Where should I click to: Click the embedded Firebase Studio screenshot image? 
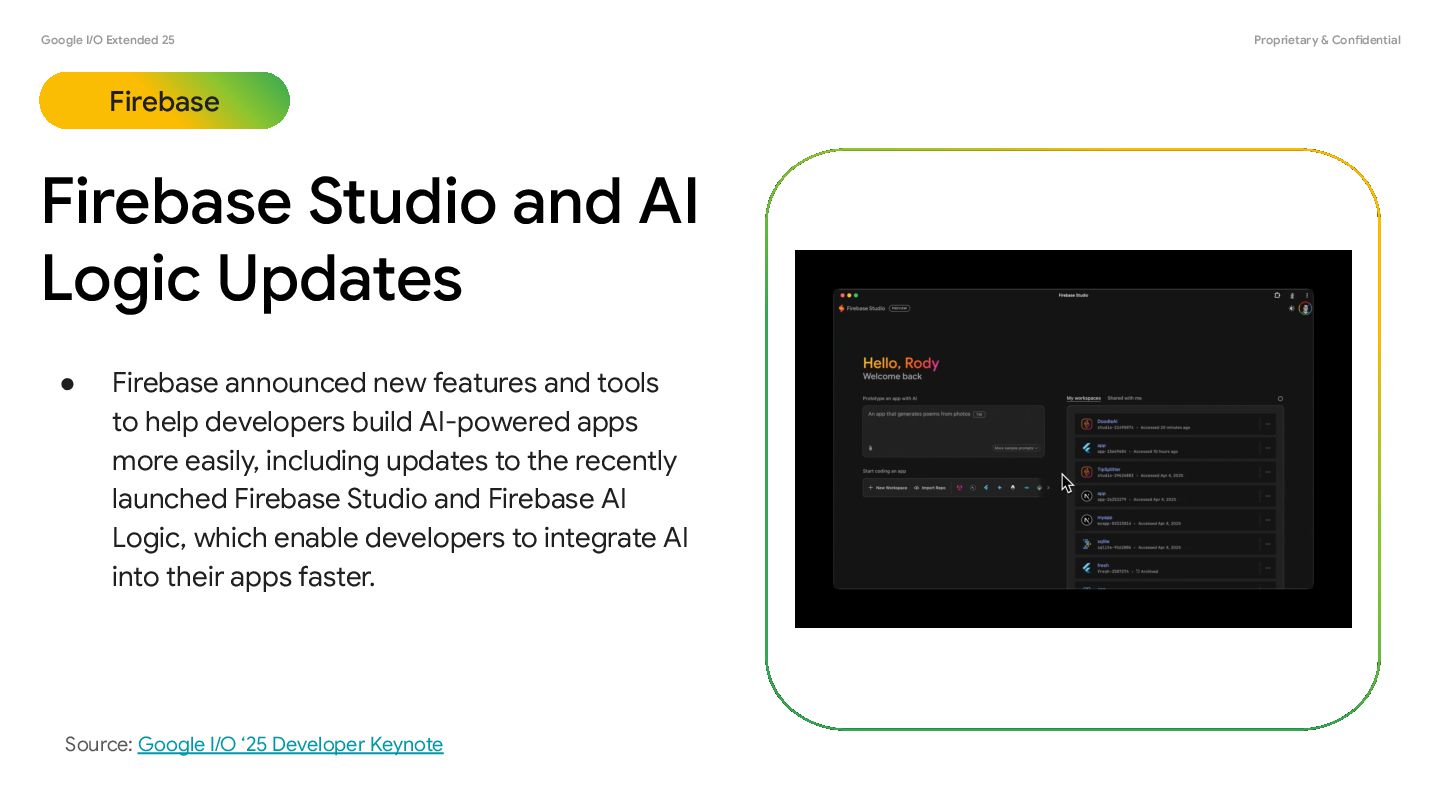point(1073,439)
